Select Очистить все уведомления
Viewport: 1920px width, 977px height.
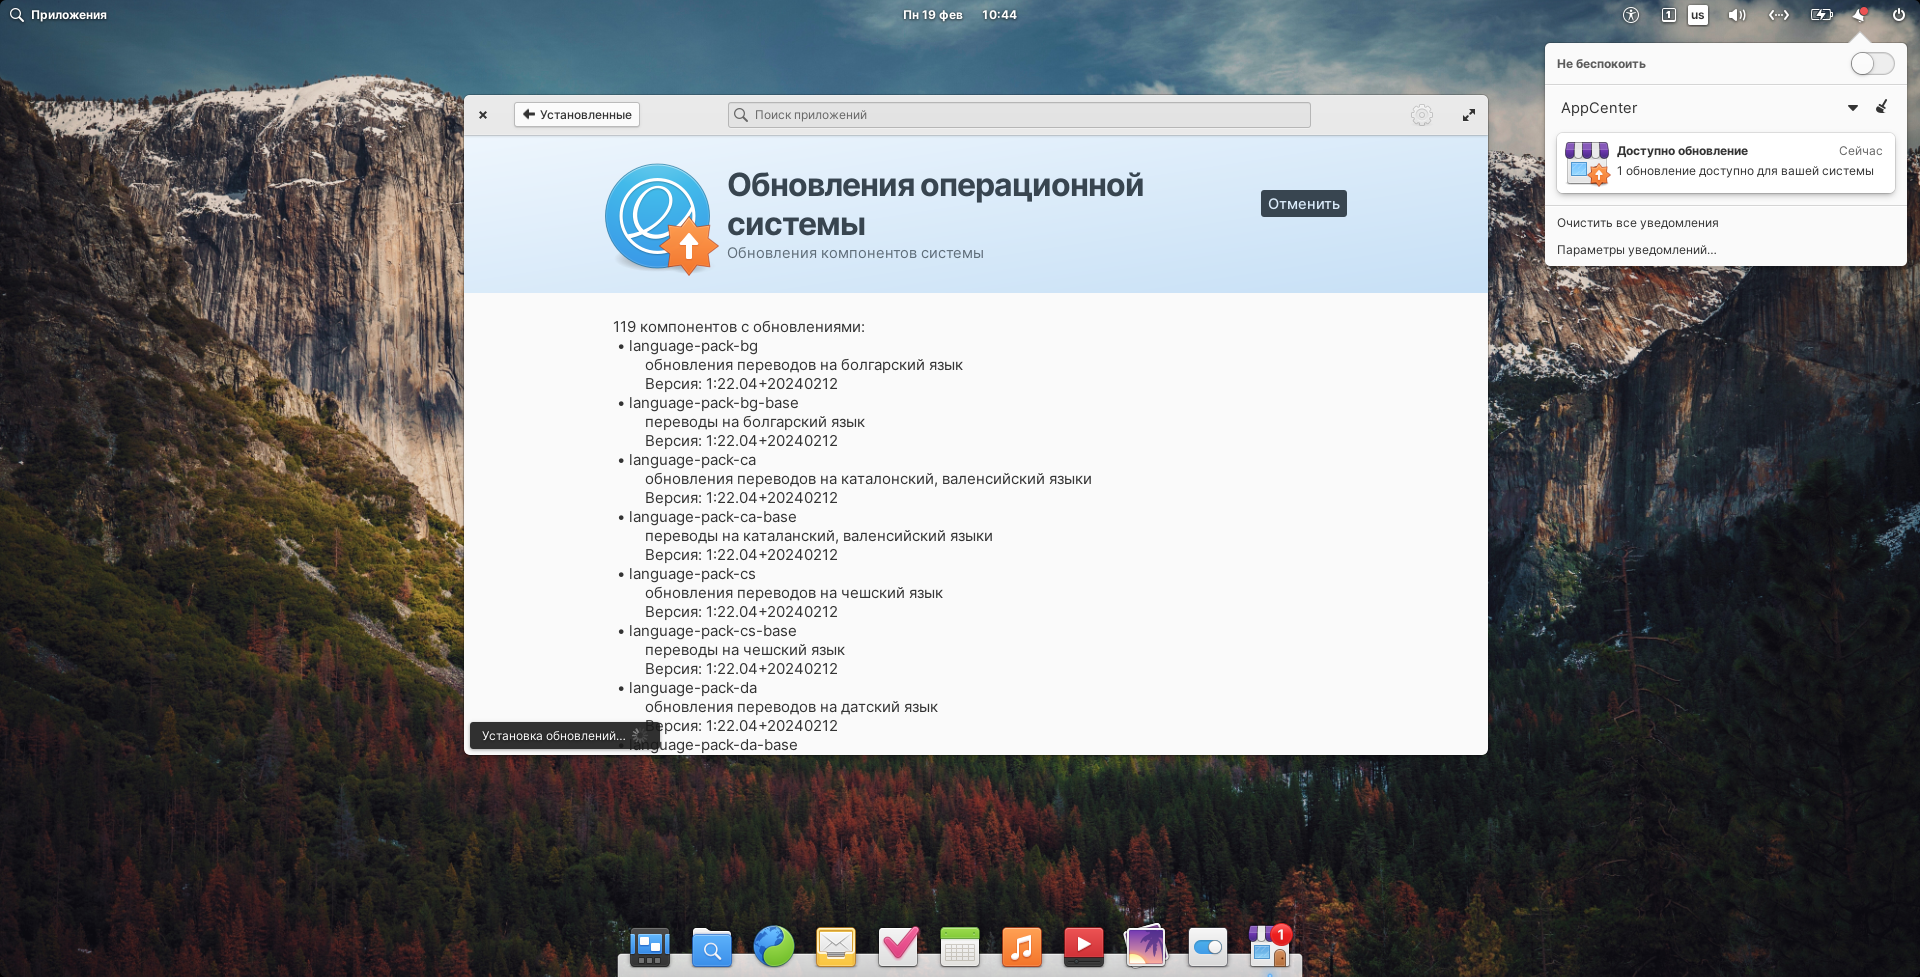[x=1637, y=223]
